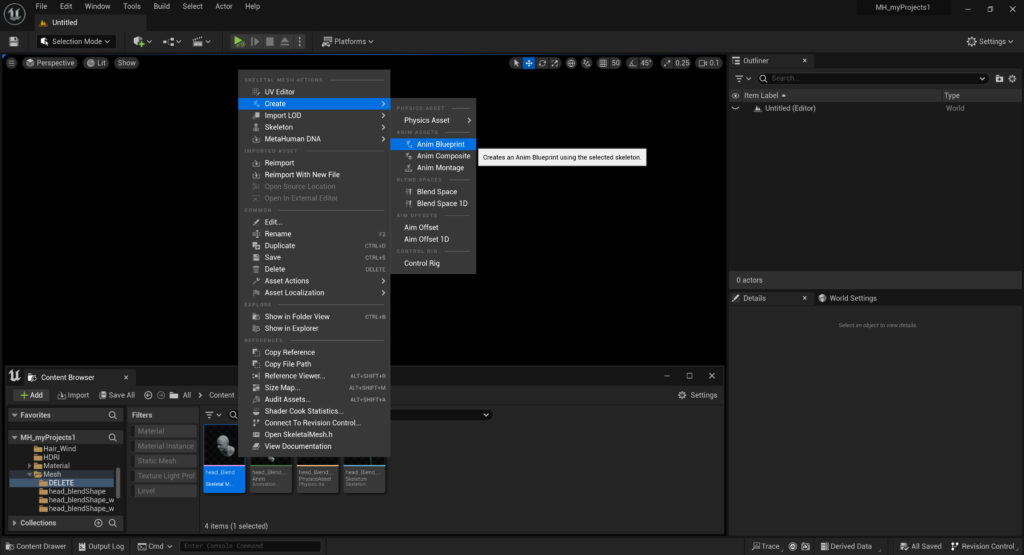The image size is (1024, 555).
Task: Open camera speed setting in viewport
Action: tap(709, 63)
